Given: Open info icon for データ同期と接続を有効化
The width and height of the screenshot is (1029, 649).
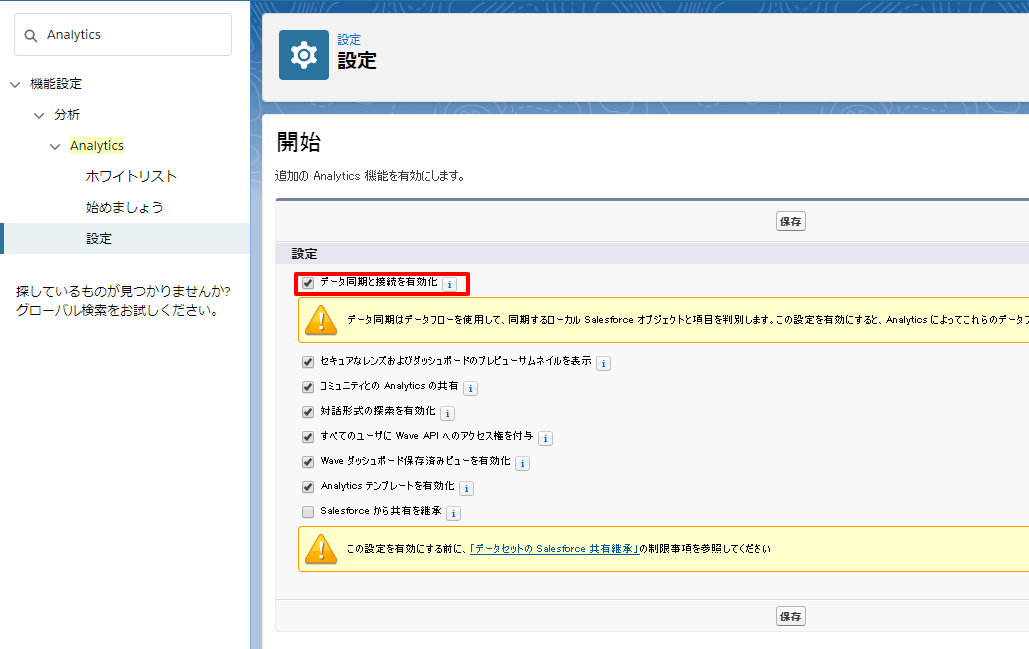Looking at the screenshot, I should coord(450,284).
